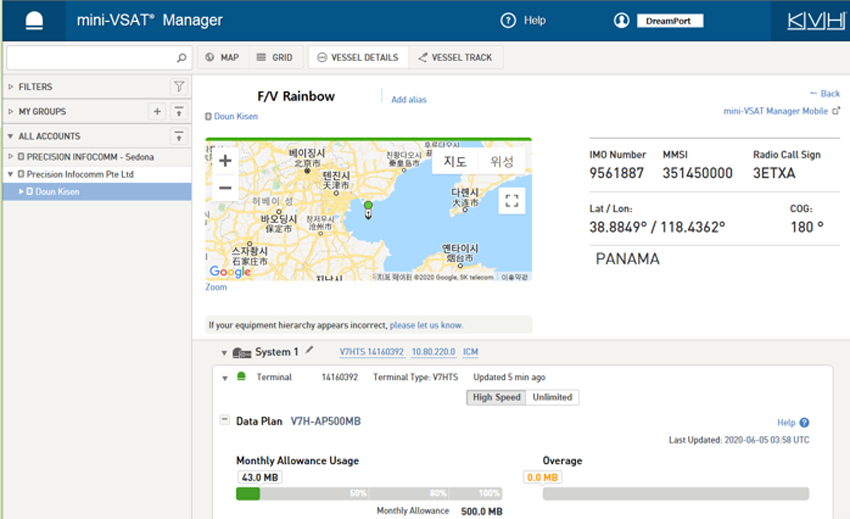Click the Monthly Allowance Usage progress bar

click(369, 494)
